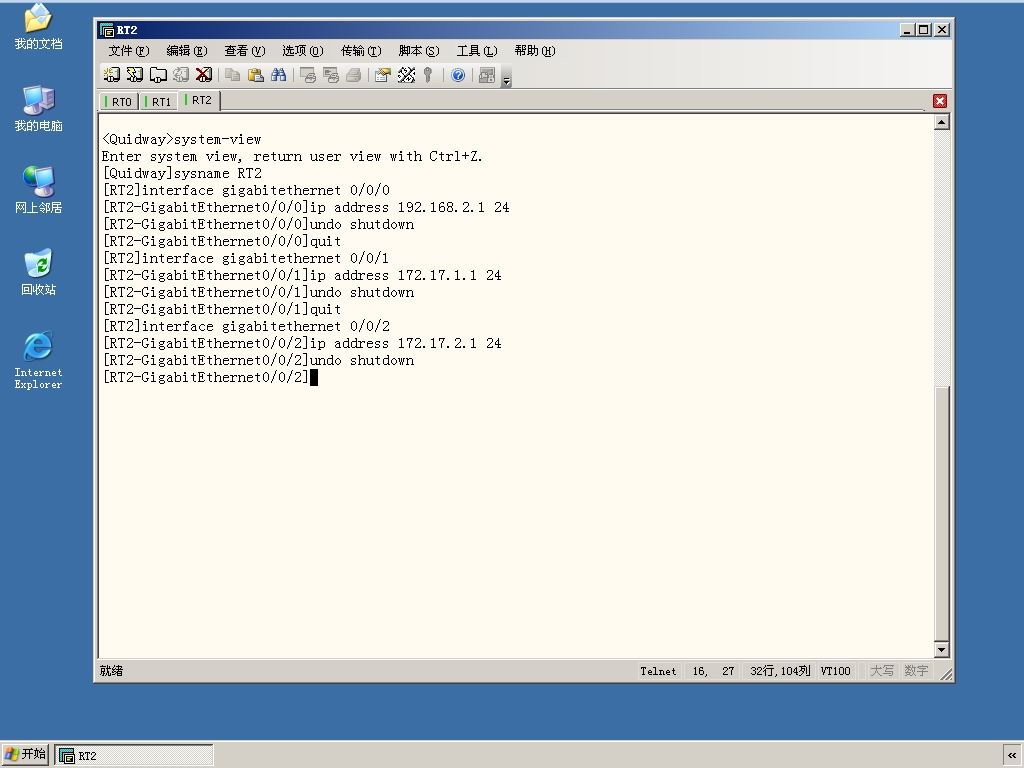Click the Keymap Editor icon
The height and width of the screenshot is (768, 1024).
pos(406,75)
